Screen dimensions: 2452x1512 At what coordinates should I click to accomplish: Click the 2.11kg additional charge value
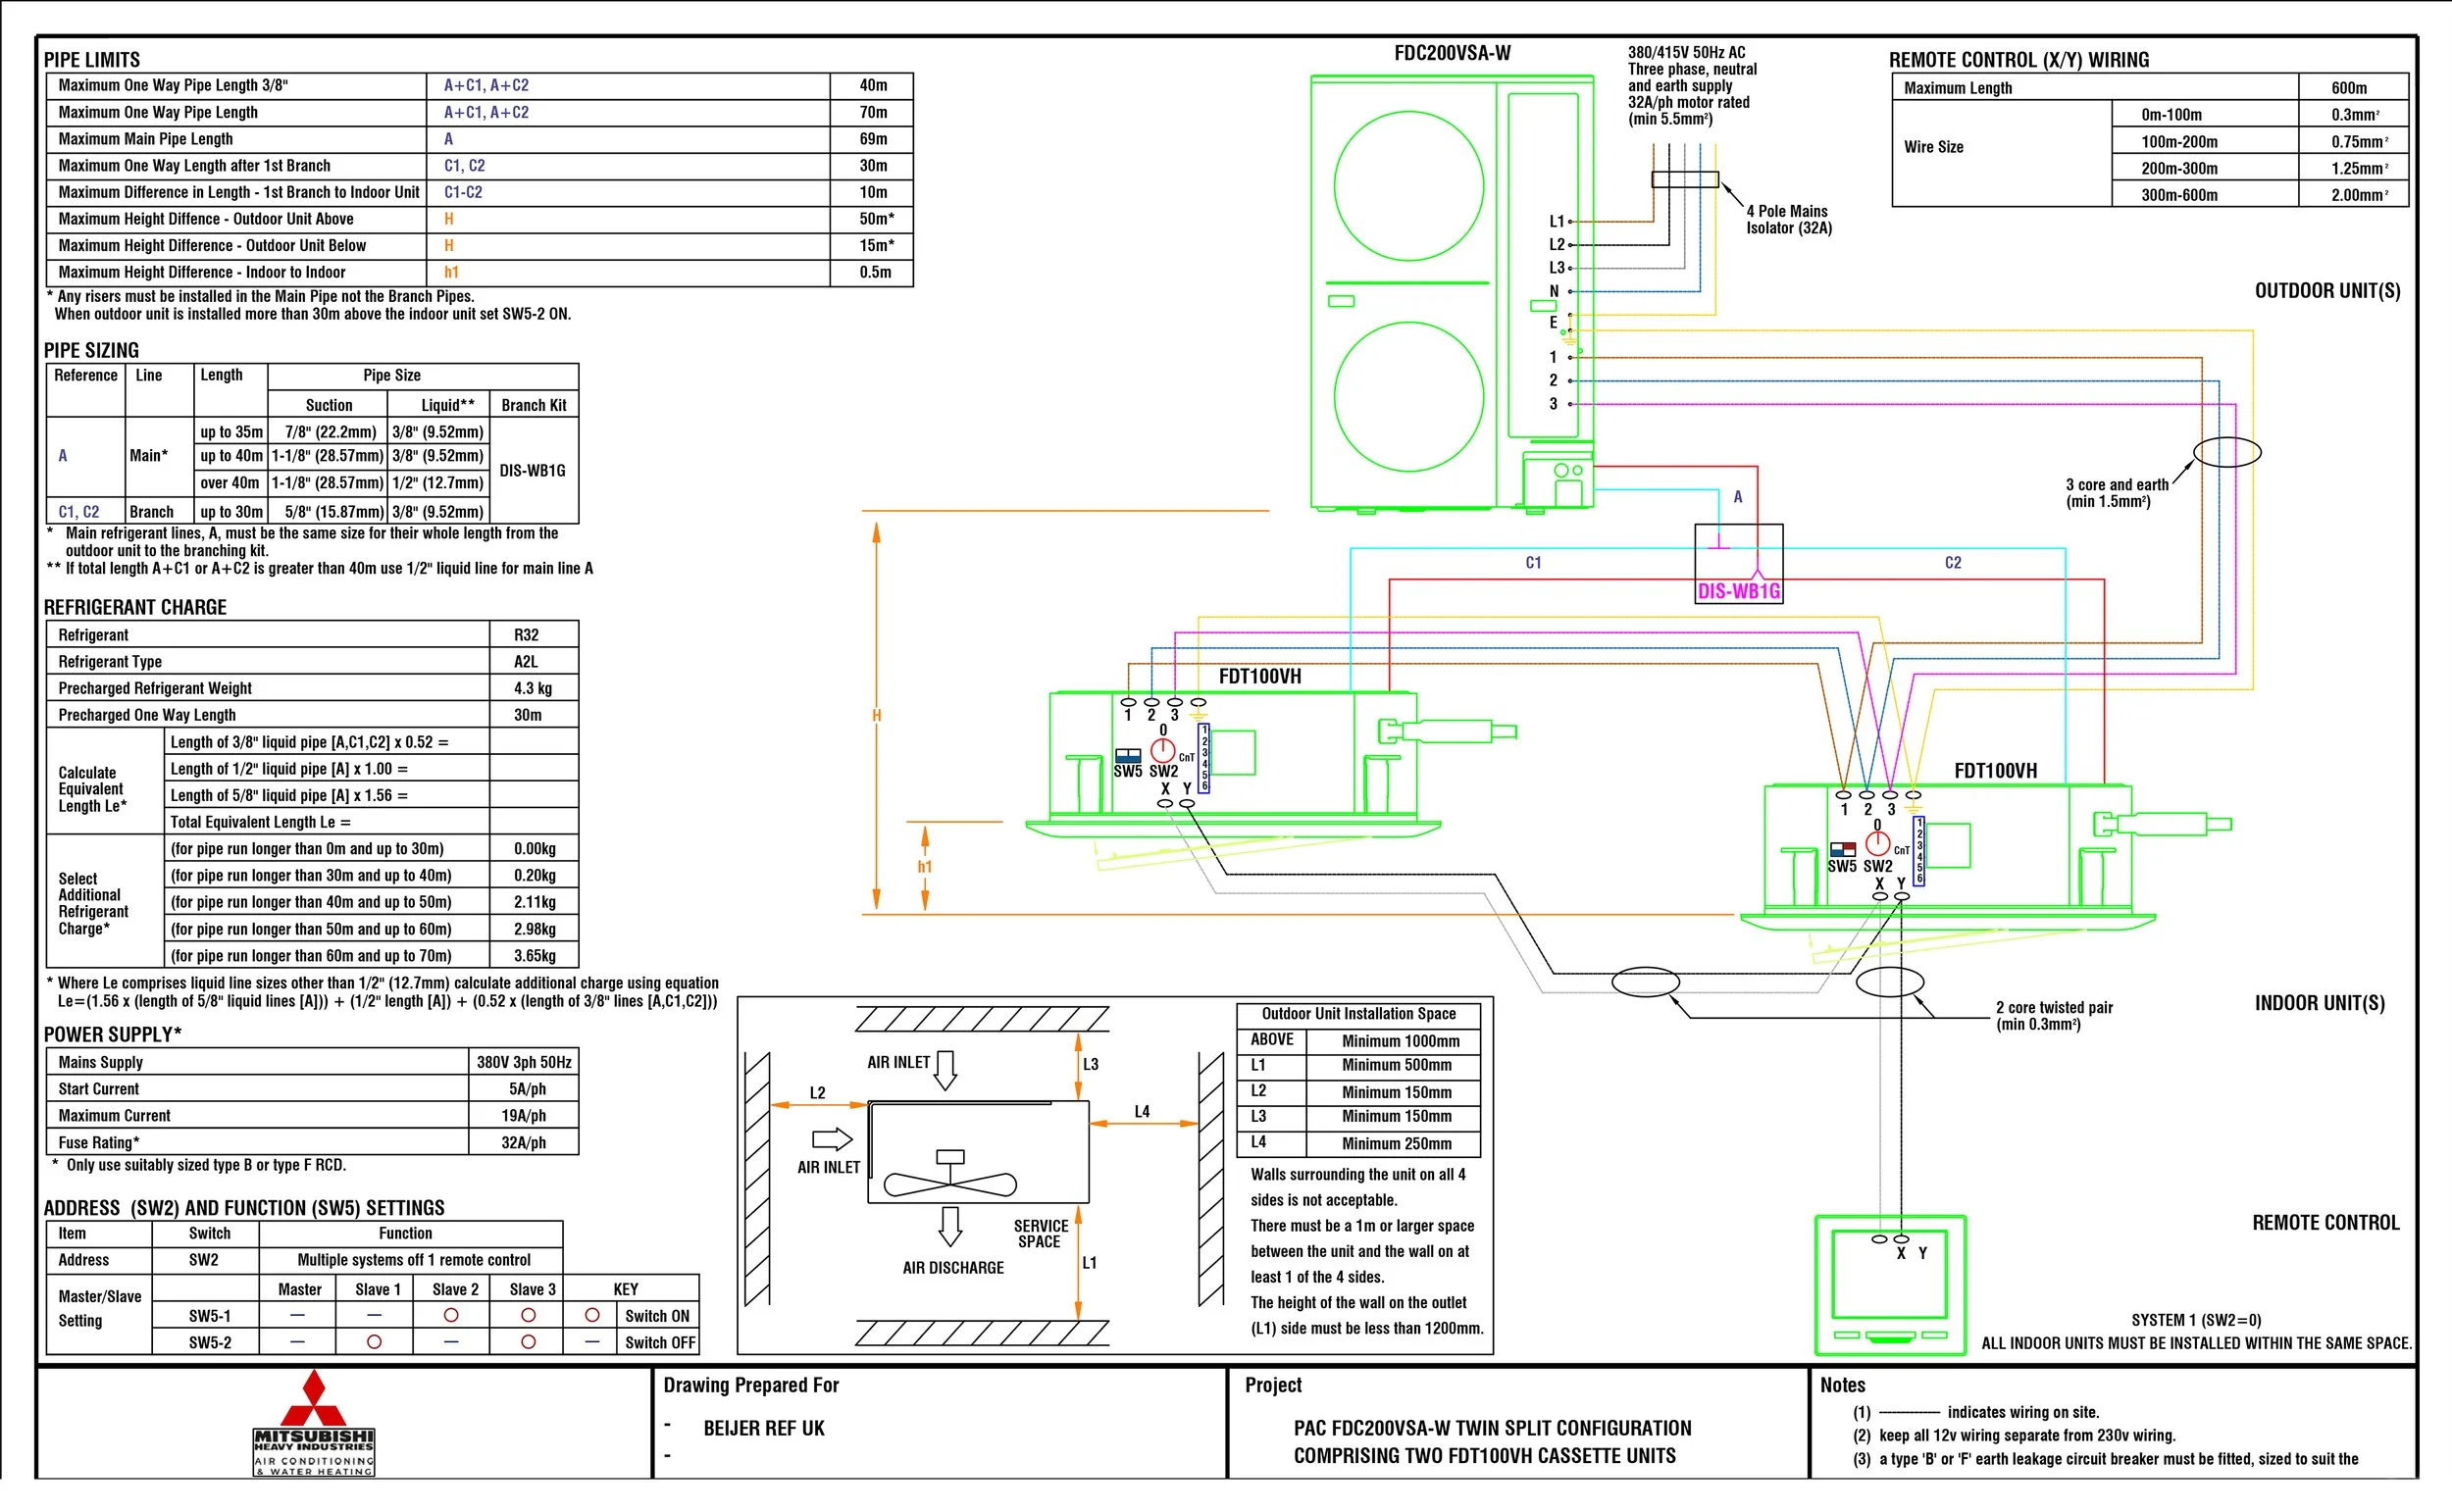534,902
